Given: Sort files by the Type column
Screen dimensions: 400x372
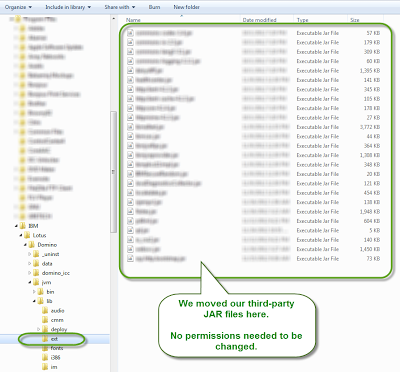Looking at the screenshot, I should 302,20.
